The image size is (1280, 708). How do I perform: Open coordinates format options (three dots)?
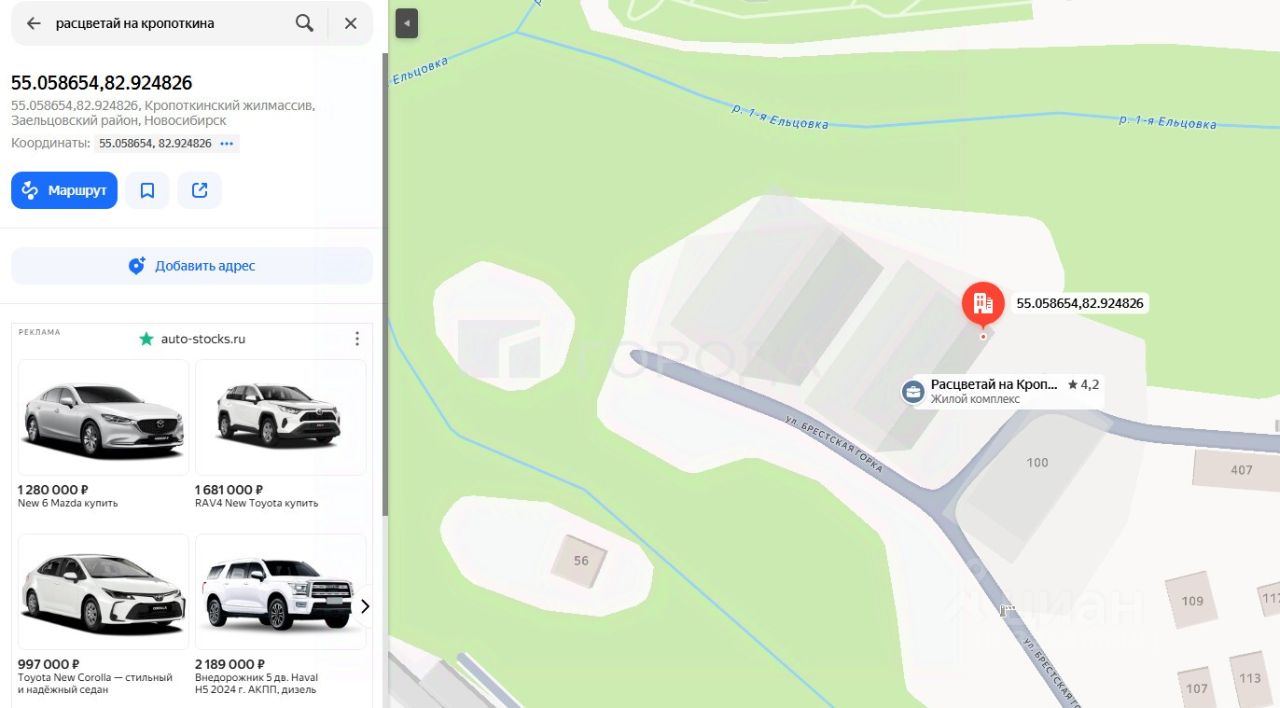pos(227,143)
